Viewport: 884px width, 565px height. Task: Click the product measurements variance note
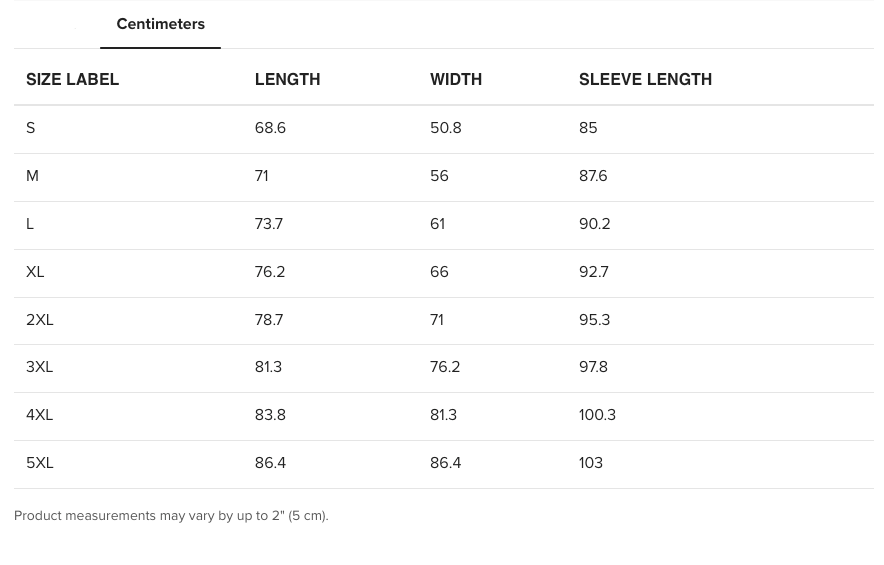171,516
